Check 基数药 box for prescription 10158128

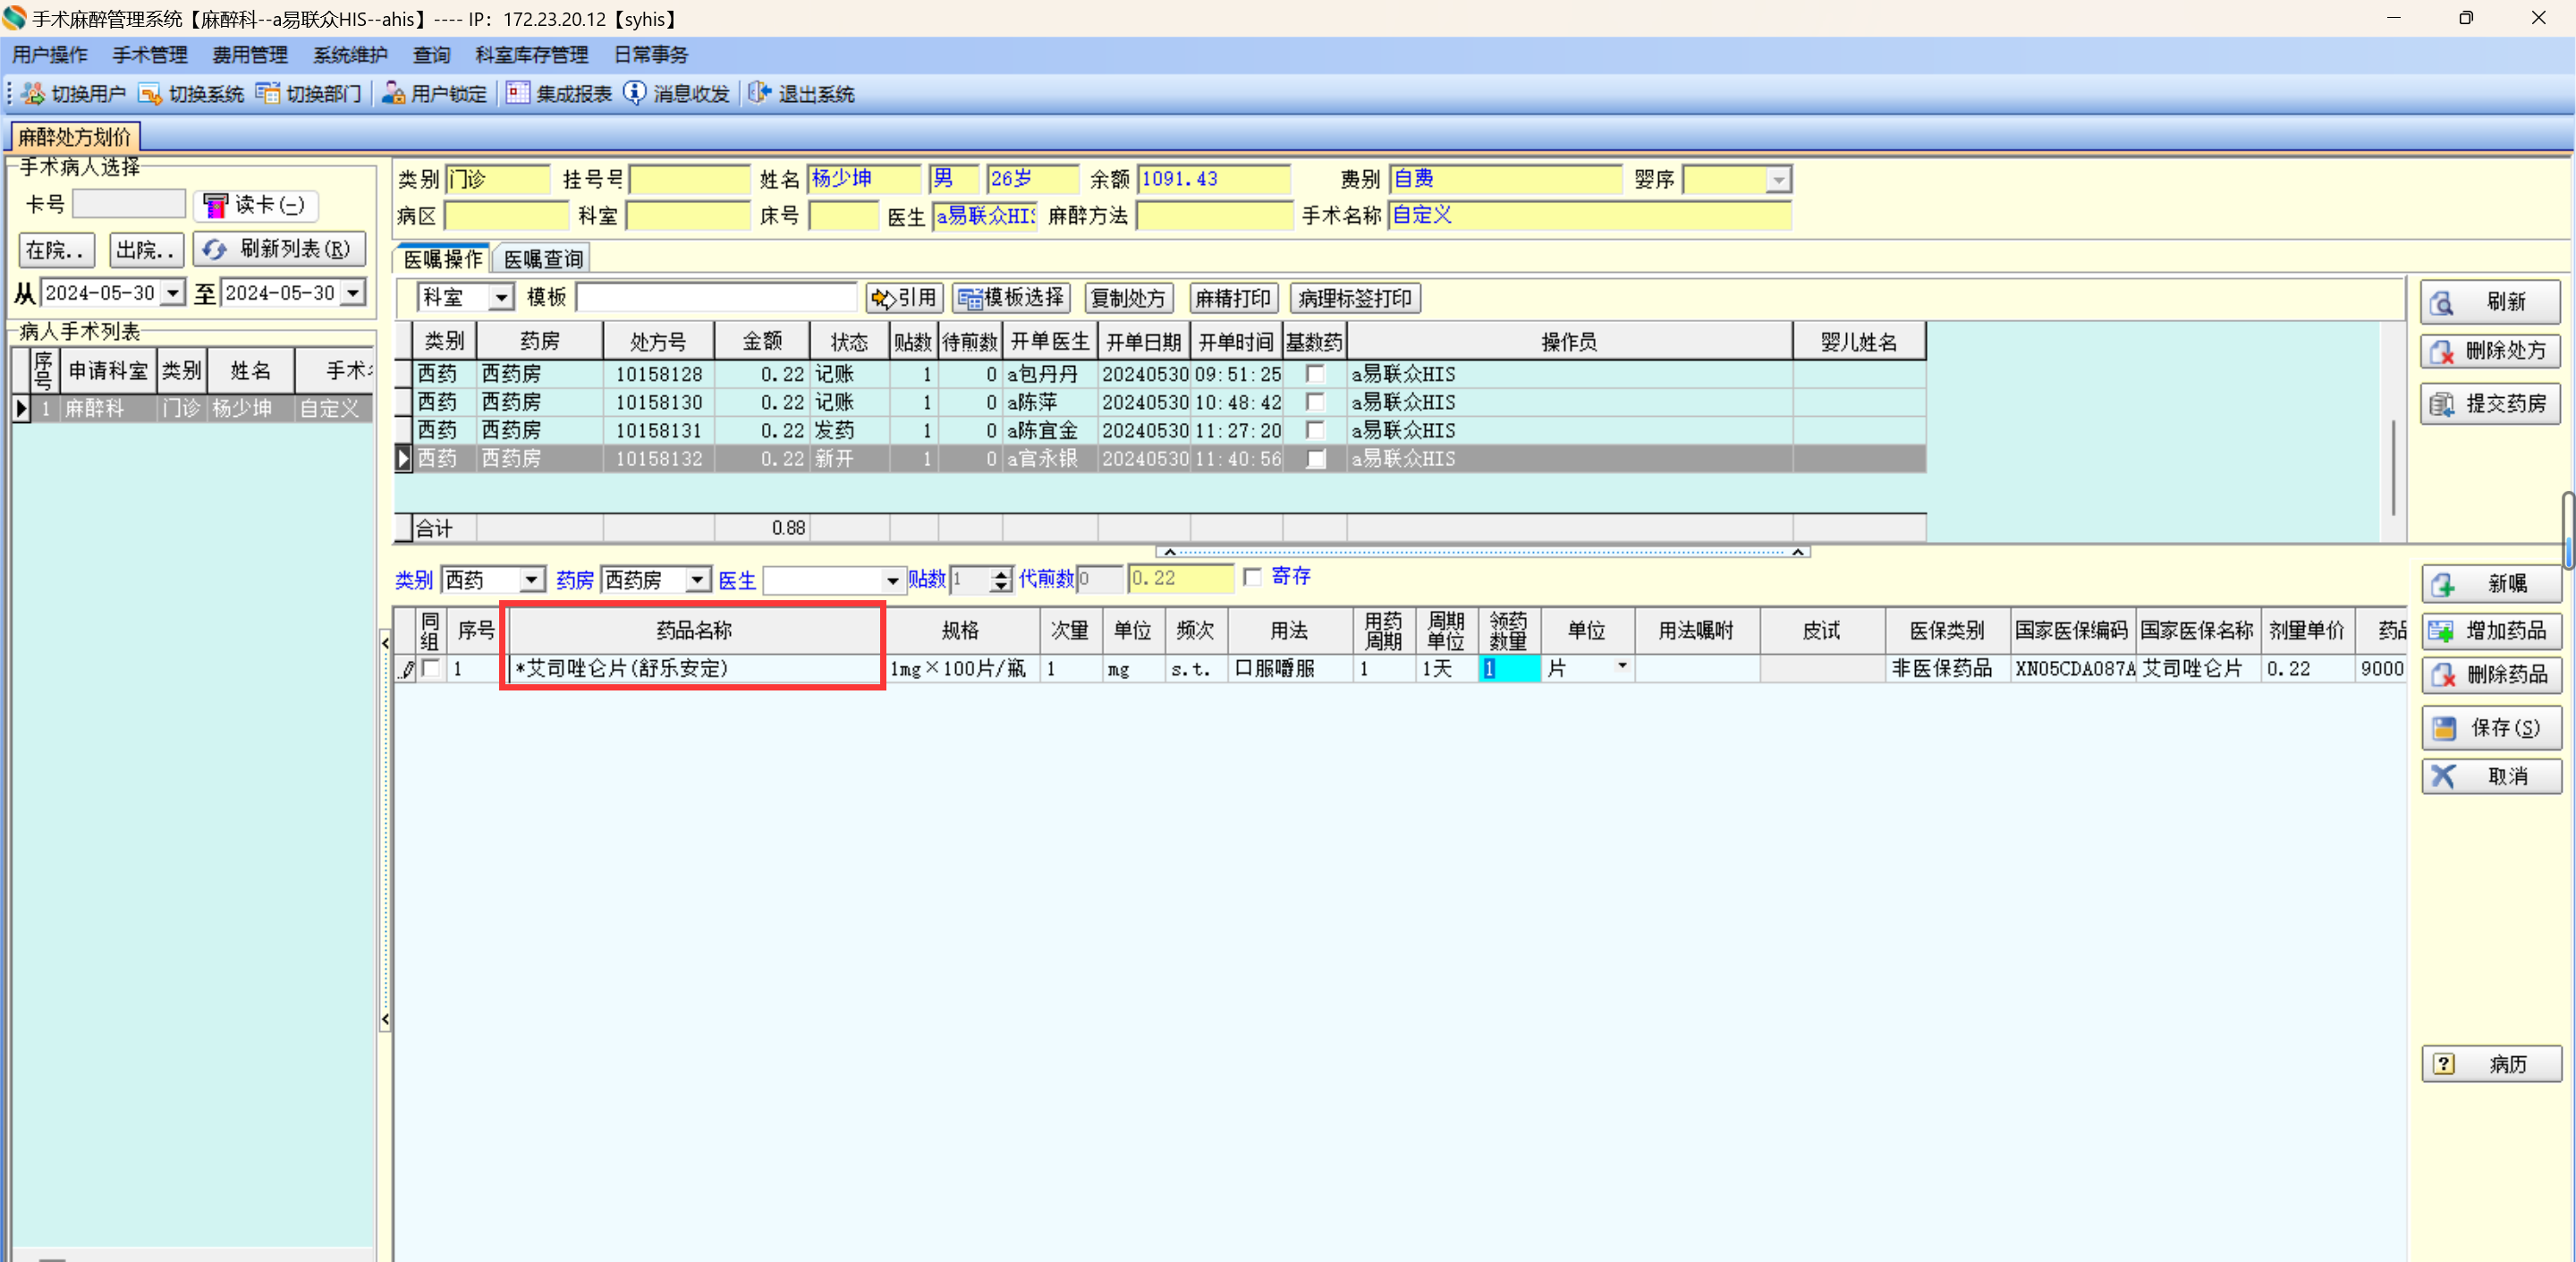pyautogui.click(x=1316, y=374)
